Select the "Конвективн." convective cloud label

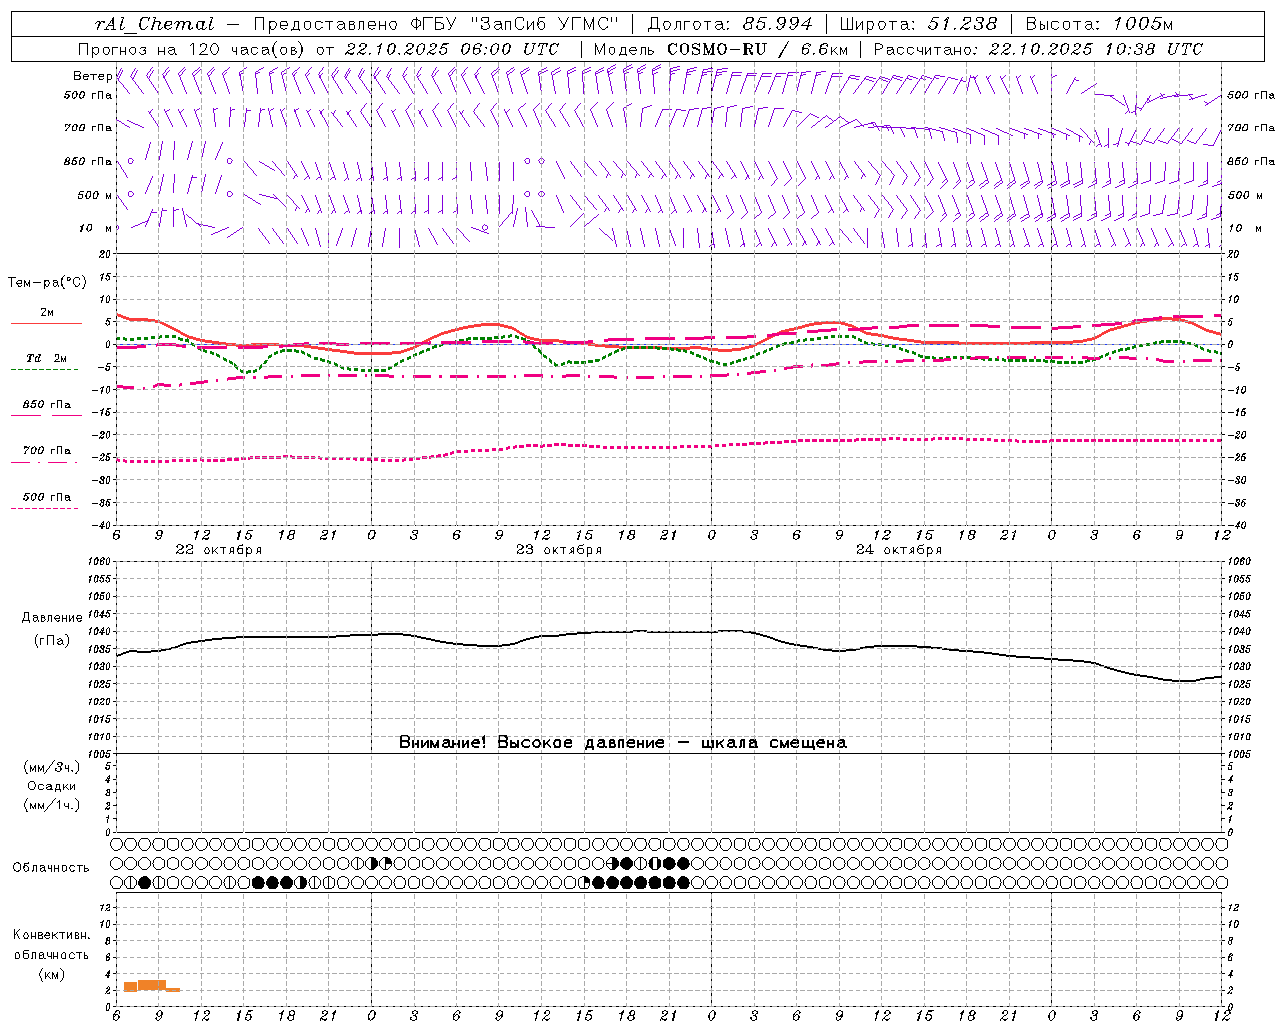click(52, 935)
